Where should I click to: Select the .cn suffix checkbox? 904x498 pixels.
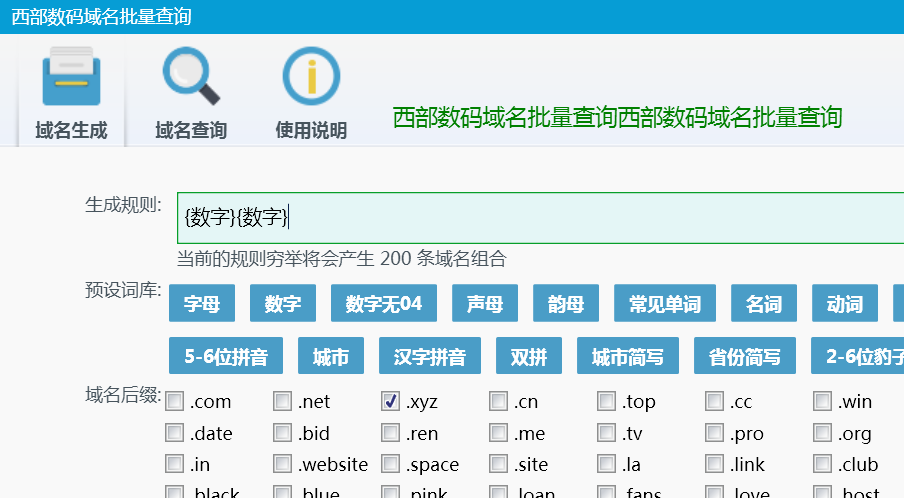click(x=499, y=402)
